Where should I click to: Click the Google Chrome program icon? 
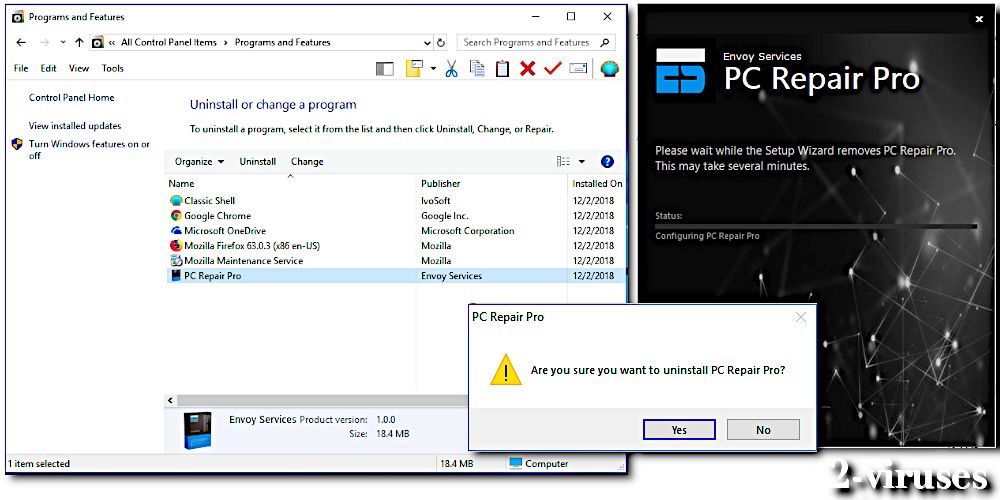click(176, 216)
